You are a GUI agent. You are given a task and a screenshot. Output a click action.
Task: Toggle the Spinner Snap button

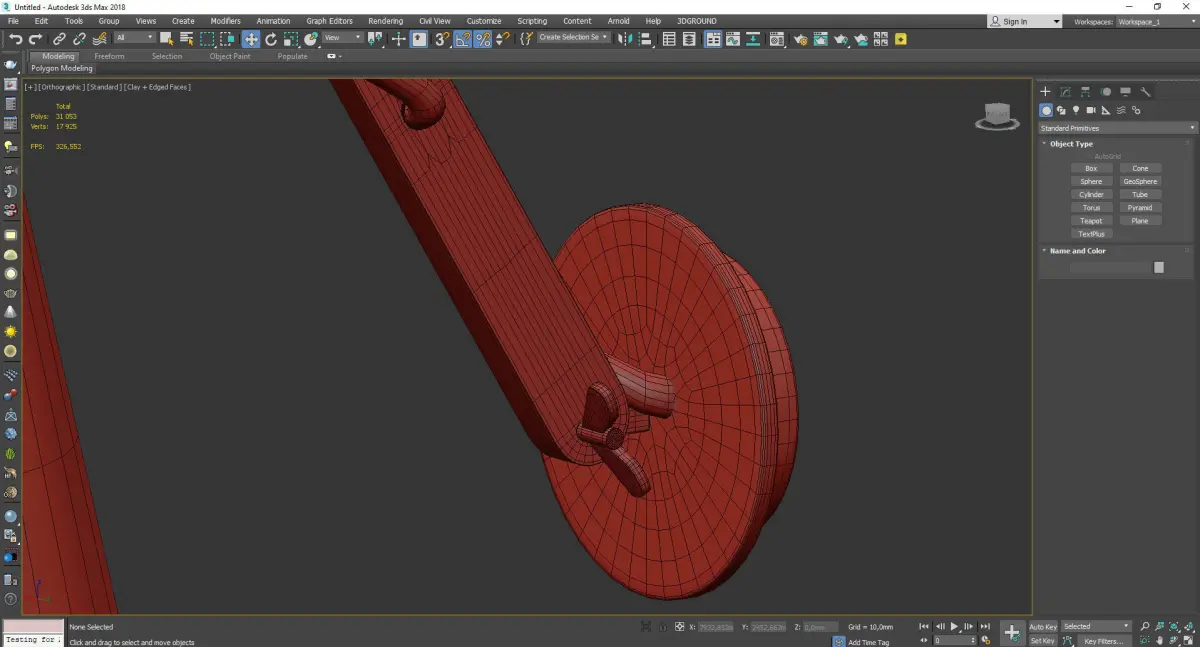(503, 39)
